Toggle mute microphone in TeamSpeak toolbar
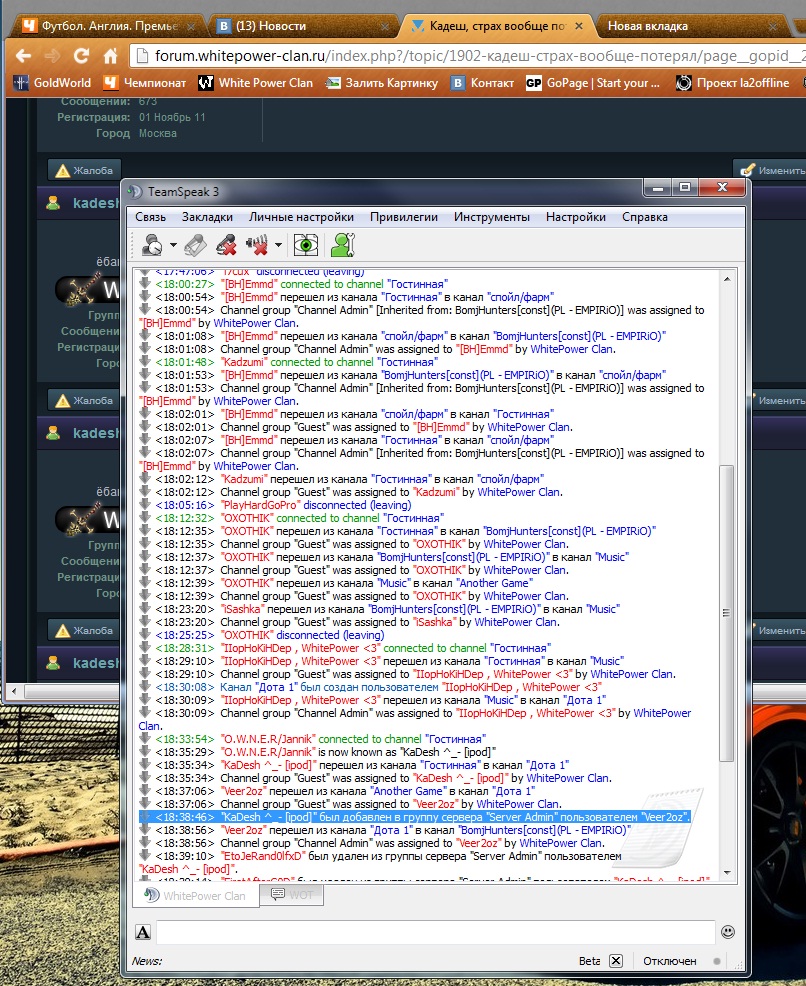Screen dimensions: 806x986 click(x=226, y=245)
